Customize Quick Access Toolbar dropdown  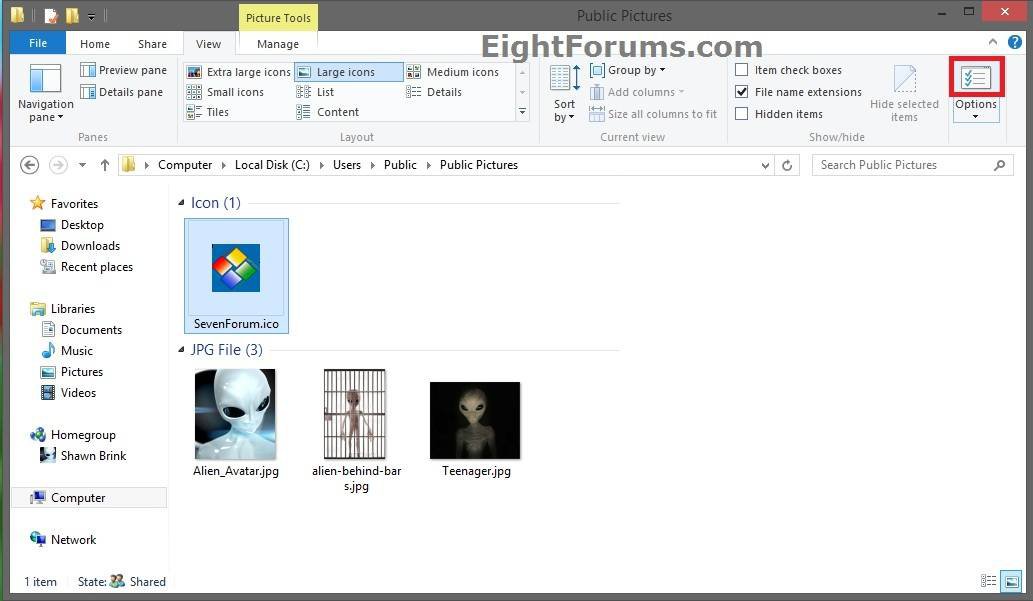(92, 16)
